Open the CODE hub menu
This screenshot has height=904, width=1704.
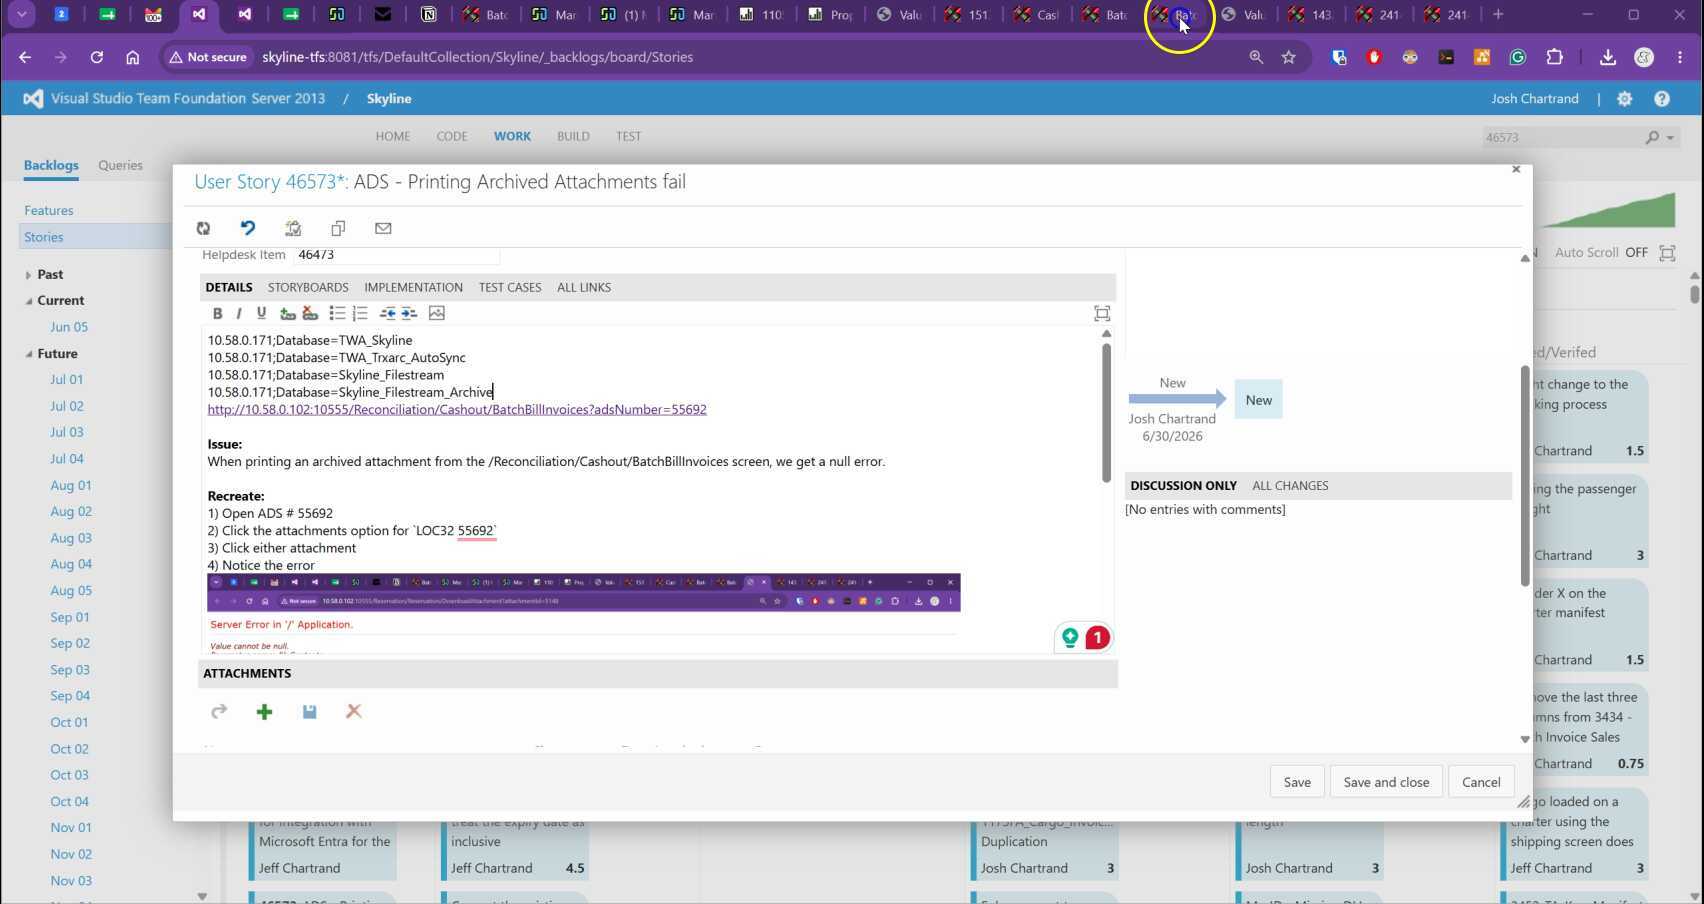pyautogui.click(x=452, y=137)
